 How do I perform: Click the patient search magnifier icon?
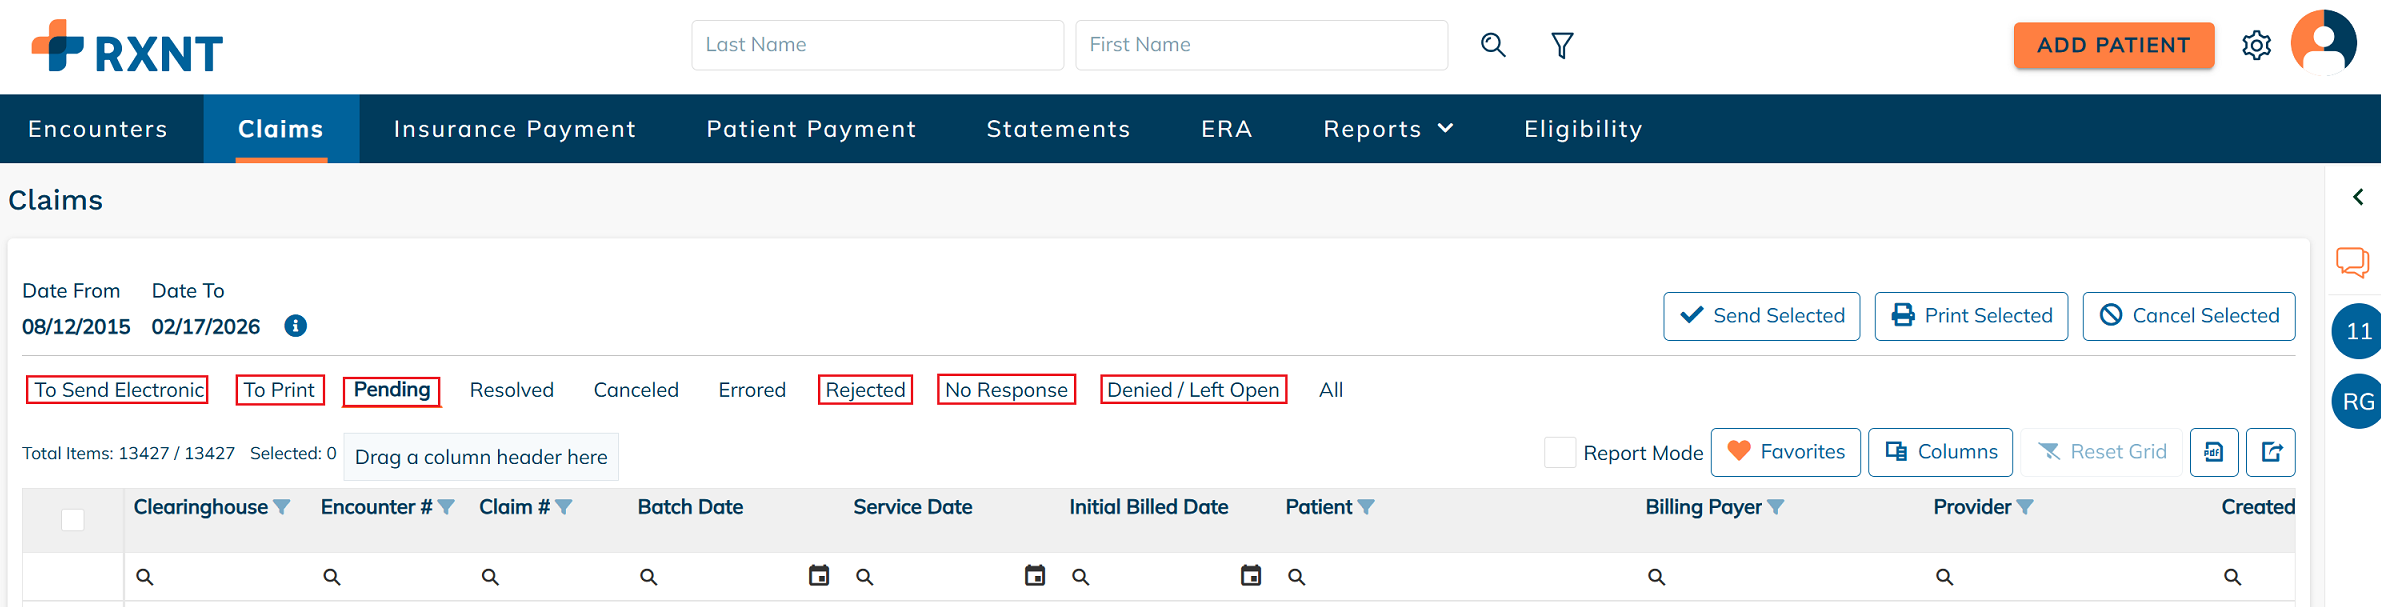(1493, 45)
